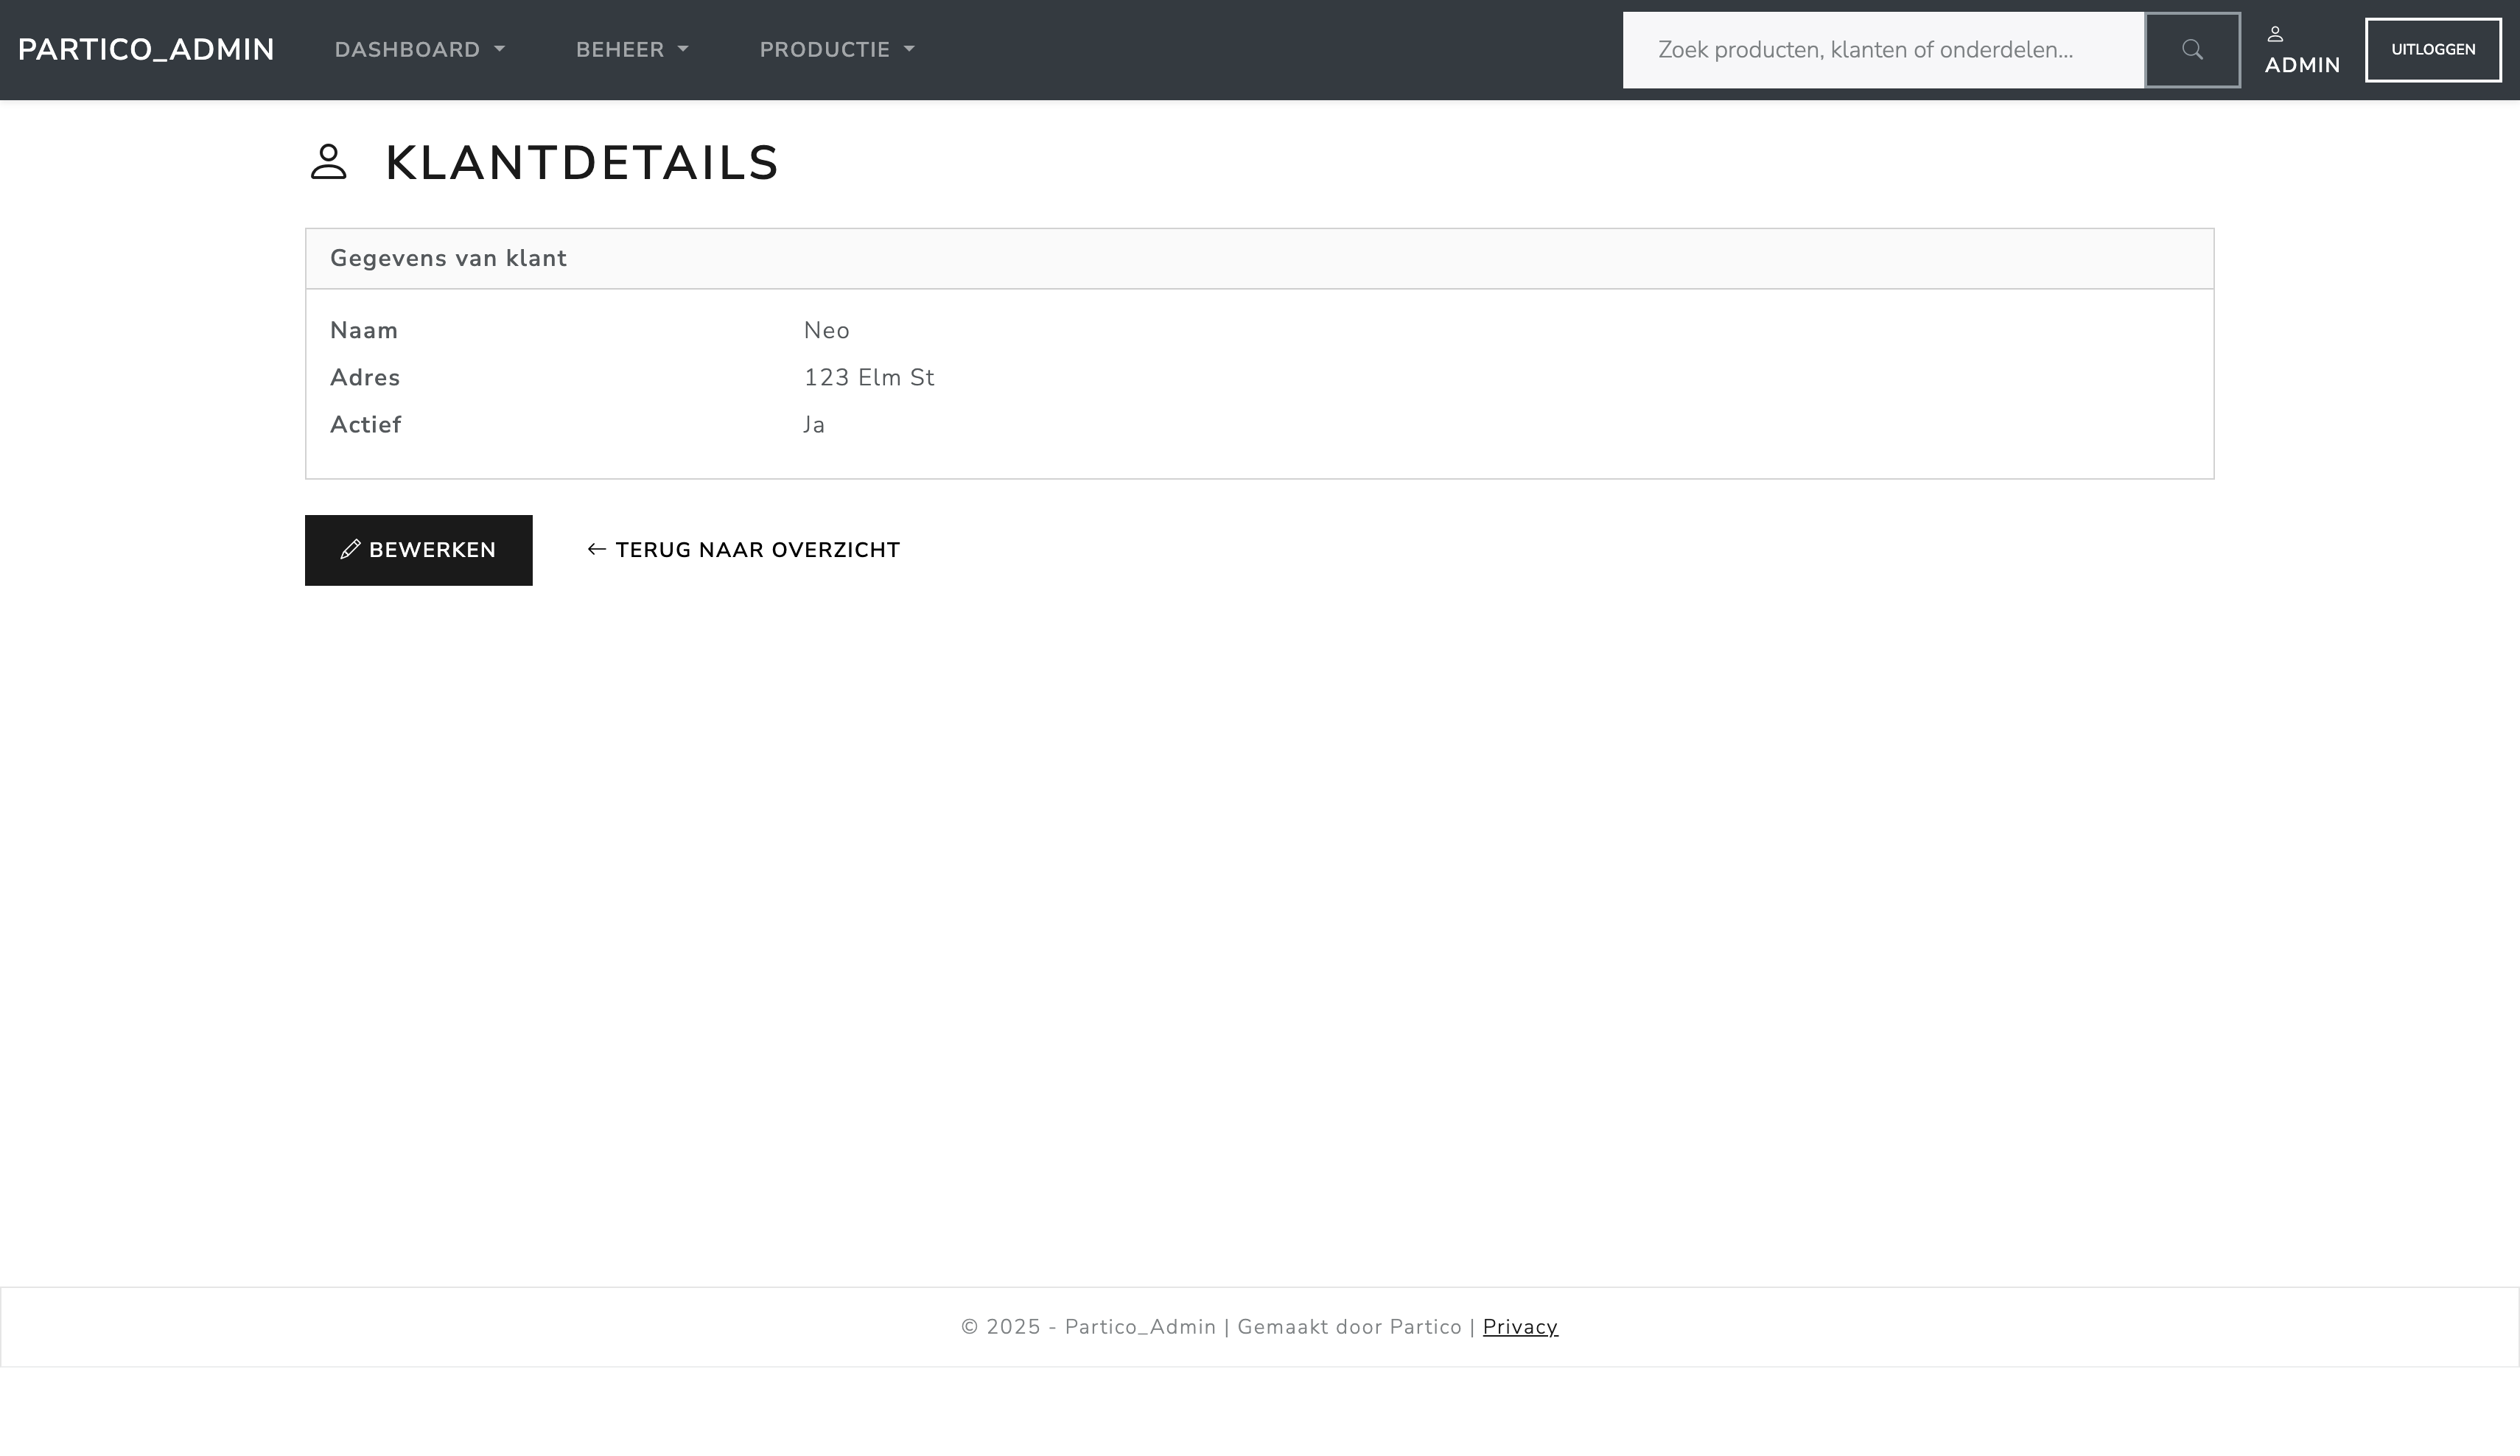Select the Actief value Ja

tap(814, 425)
